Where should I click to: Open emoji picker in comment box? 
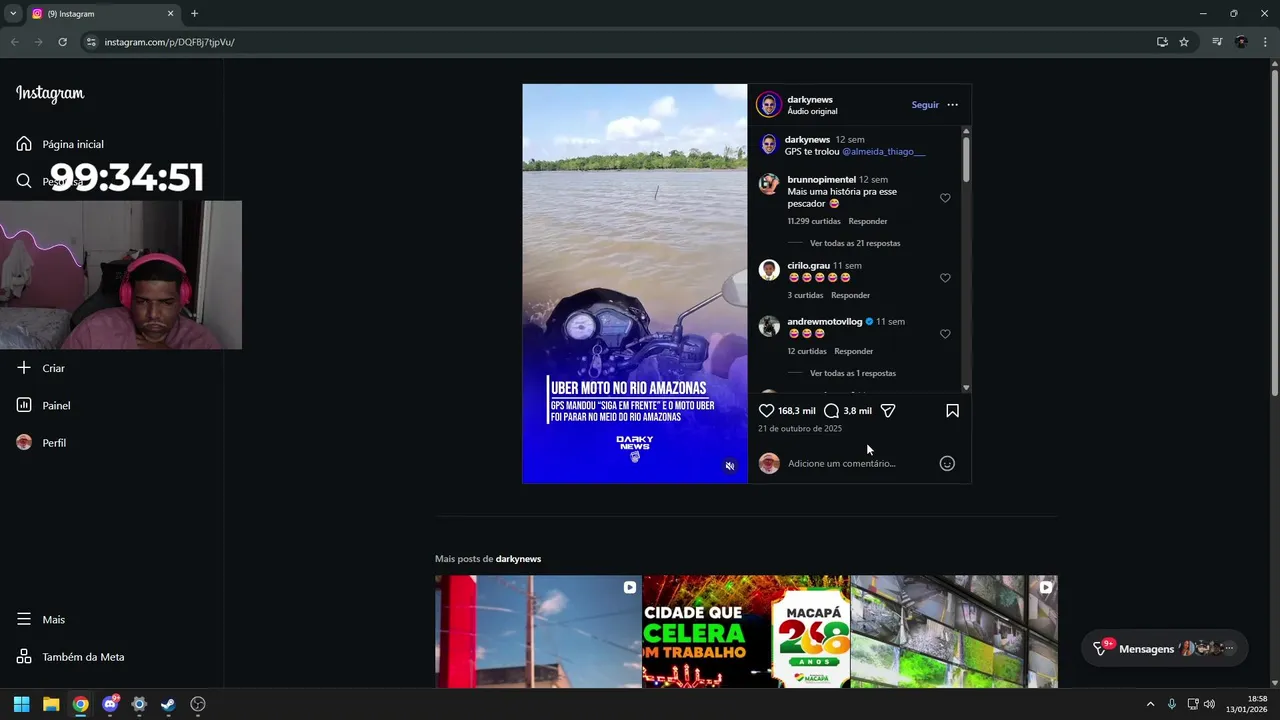947,463
